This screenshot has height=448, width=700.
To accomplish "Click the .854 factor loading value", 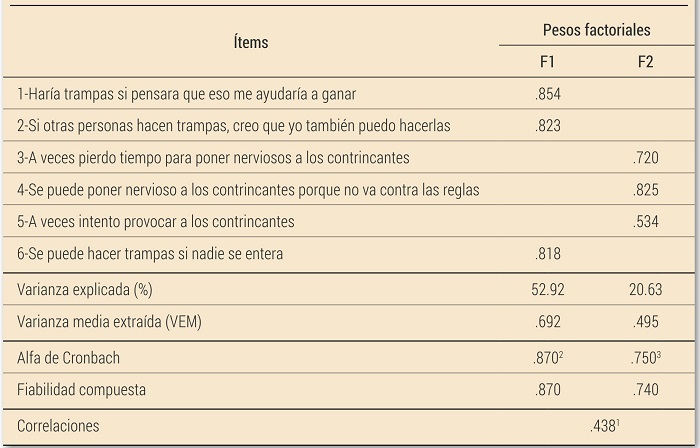I will [548, 94].
